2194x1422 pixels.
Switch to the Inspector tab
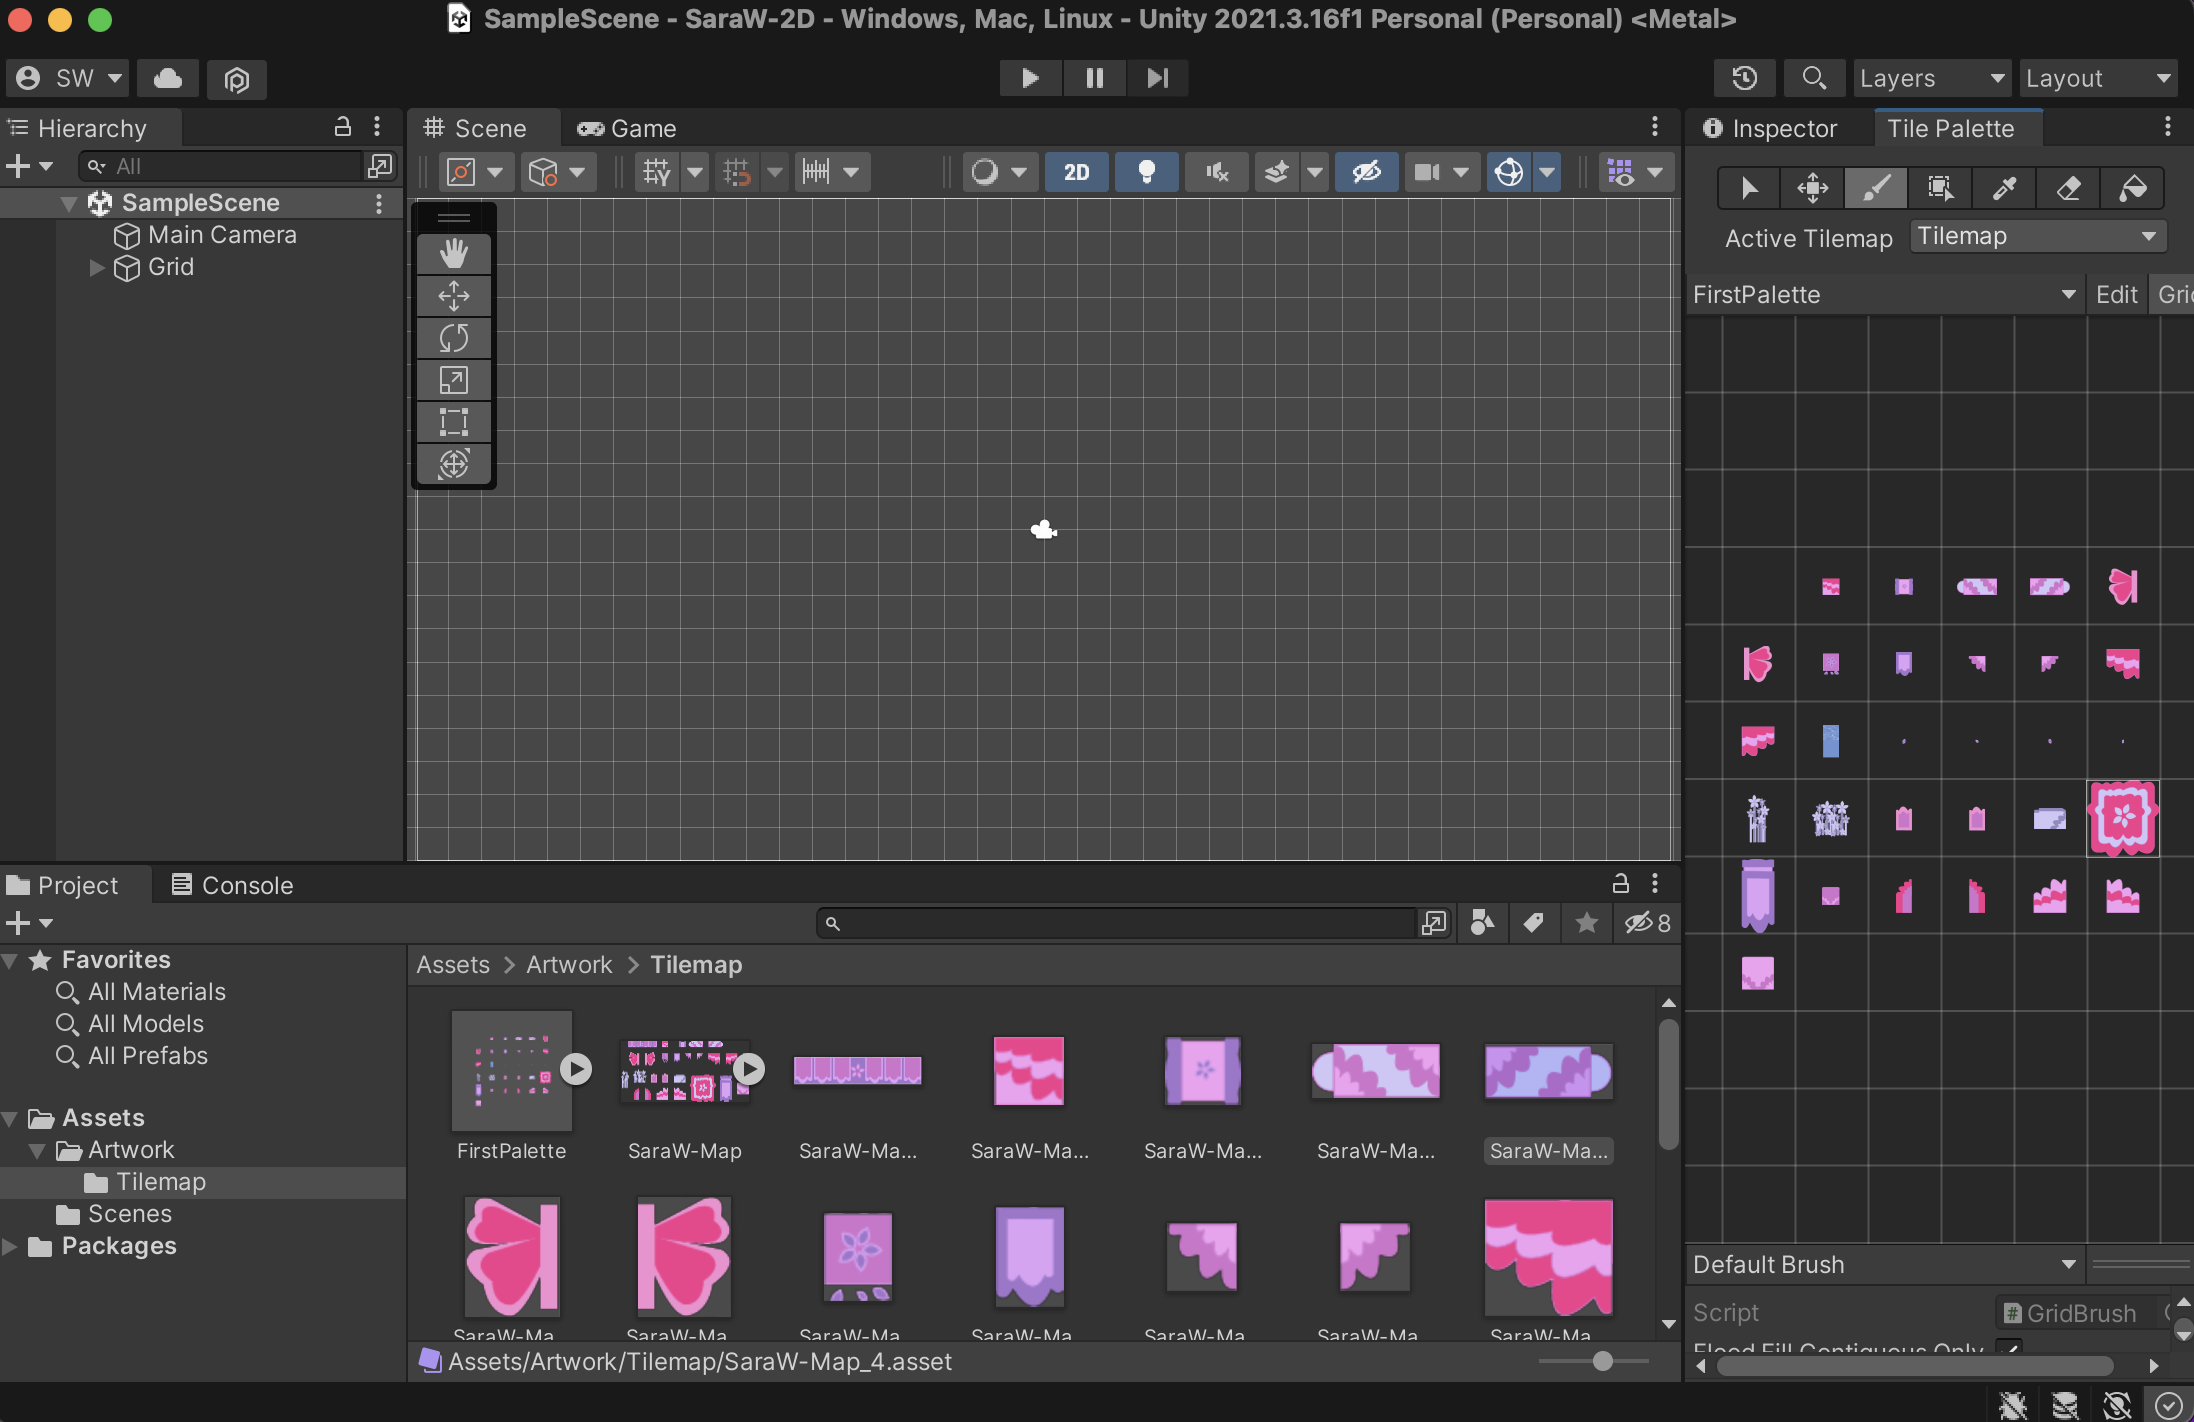(x=1771, y=129)
